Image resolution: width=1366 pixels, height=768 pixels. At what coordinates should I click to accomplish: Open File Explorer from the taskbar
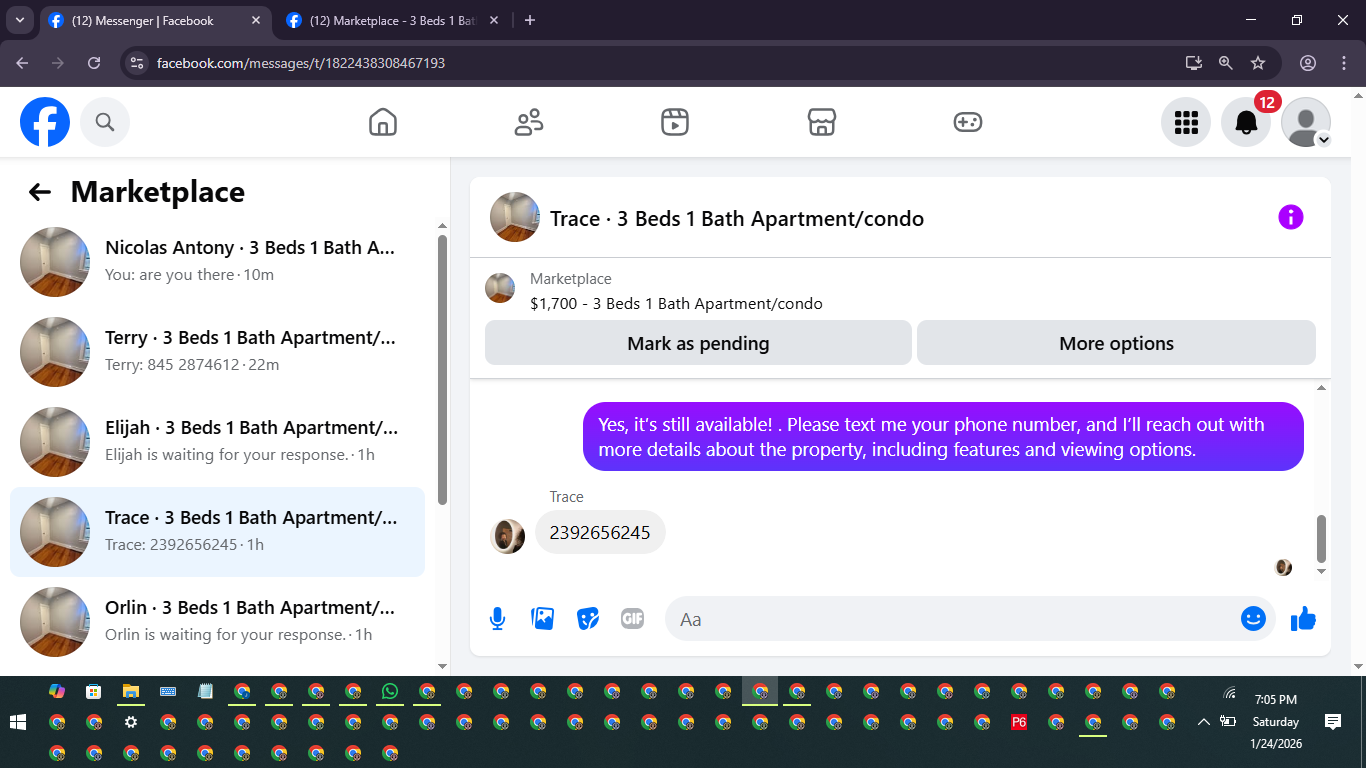click(130, 691)
